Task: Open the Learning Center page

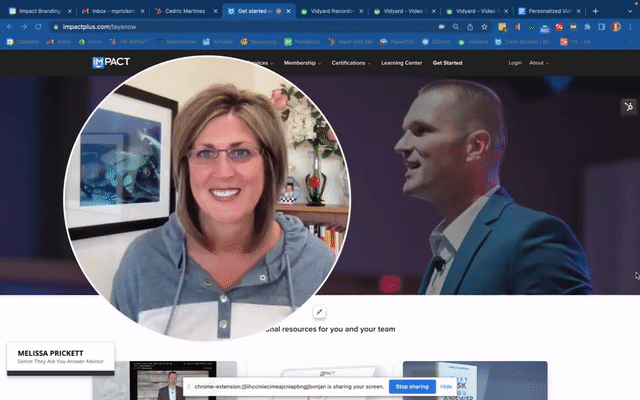Action: [402, 63]
